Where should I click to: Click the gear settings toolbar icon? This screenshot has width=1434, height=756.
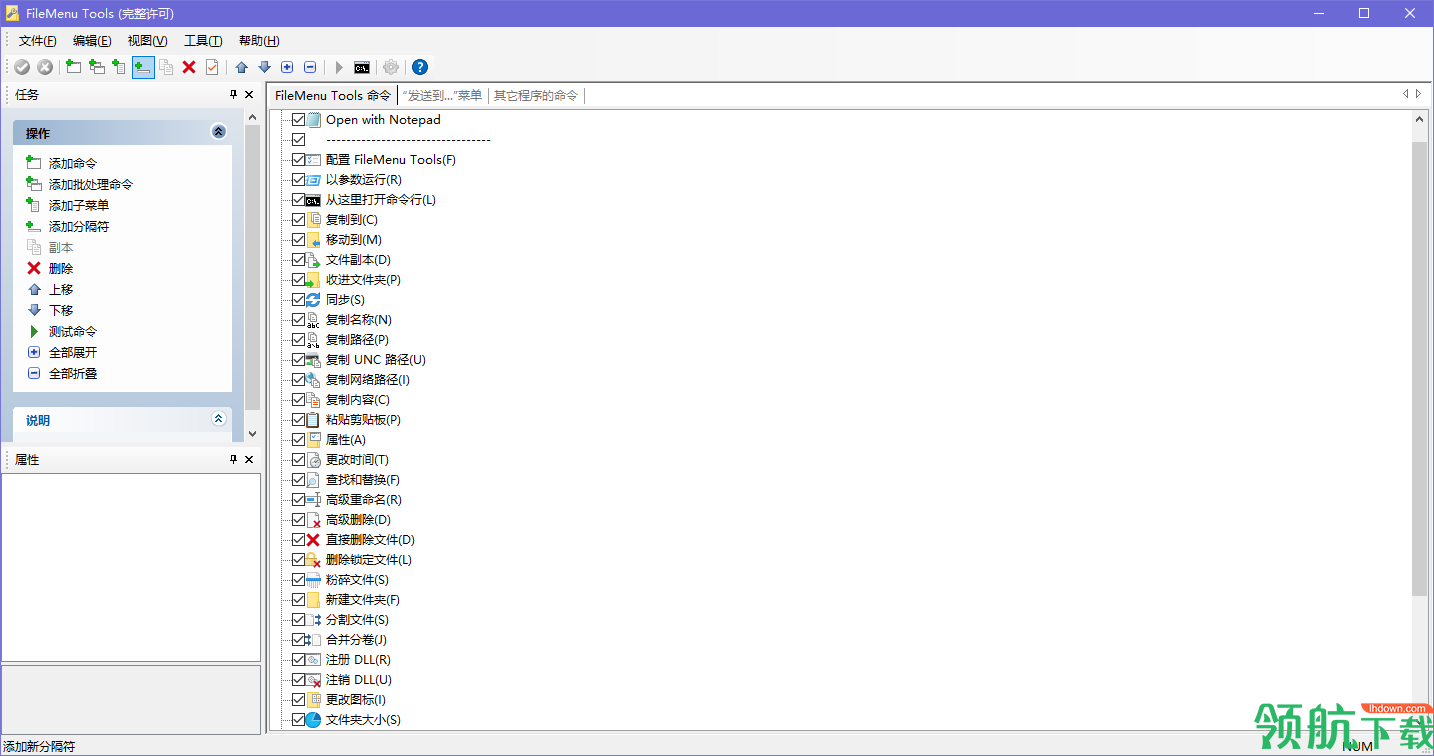[x=391, y=67]
